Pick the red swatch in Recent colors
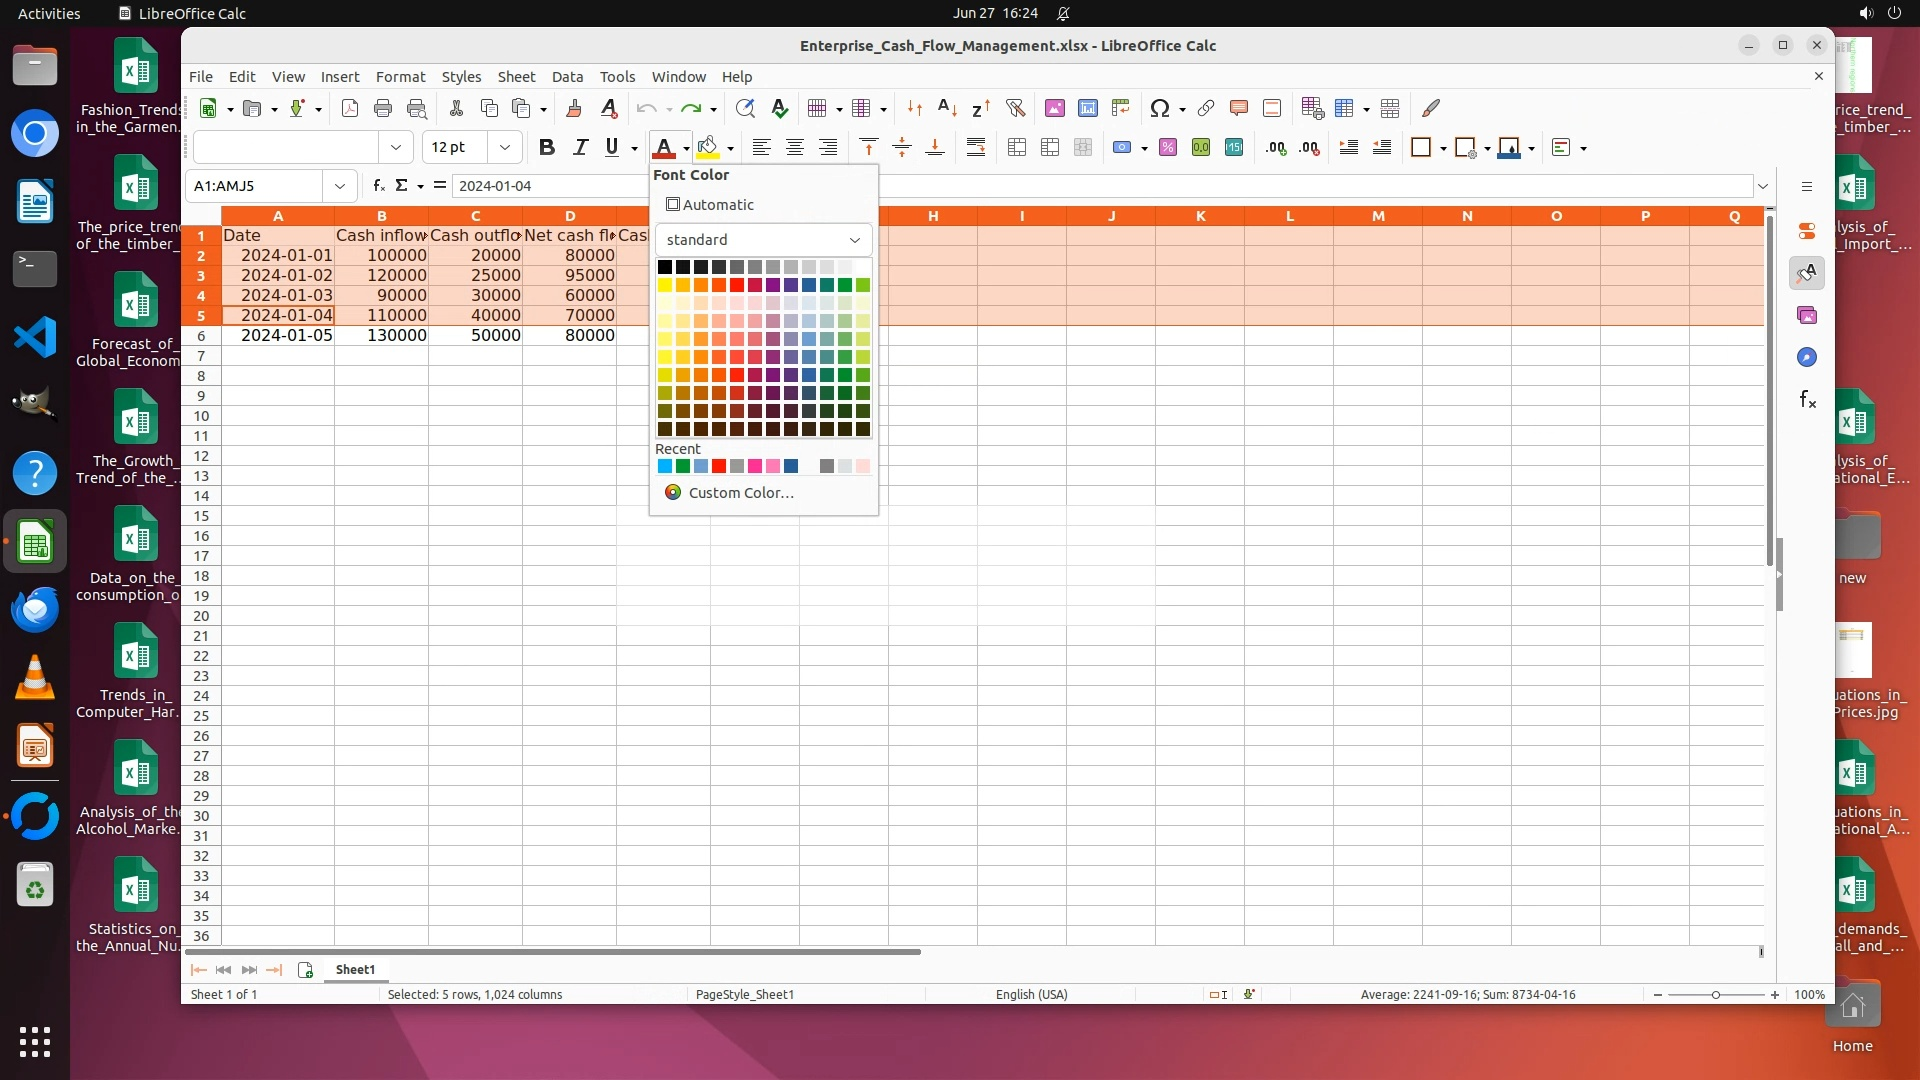 pyautogui.click(x=719, y=466)
